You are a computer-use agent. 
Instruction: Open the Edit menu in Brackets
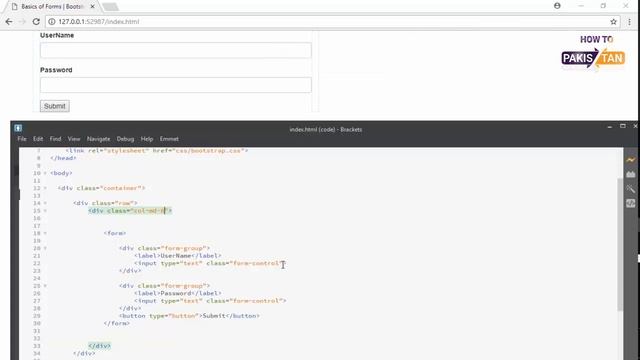point(38,139)
